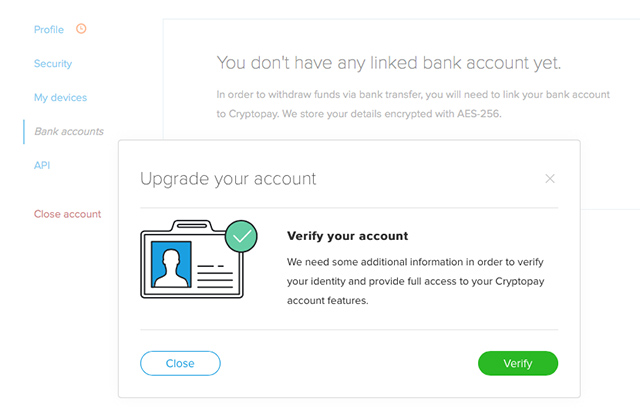
Task: Click the clip handle atop the ID card
Action: [x=192, y=226]
